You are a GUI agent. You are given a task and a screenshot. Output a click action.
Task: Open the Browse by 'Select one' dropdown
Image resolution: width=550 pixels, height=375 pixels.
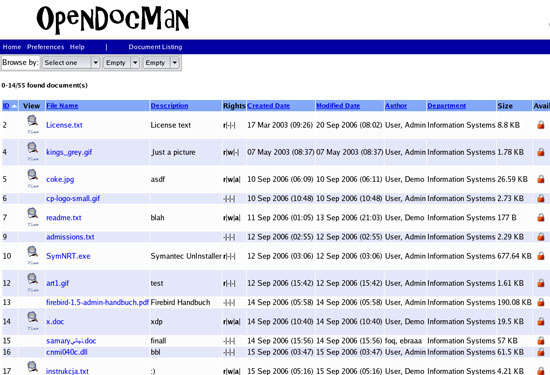tap(71, 63)
